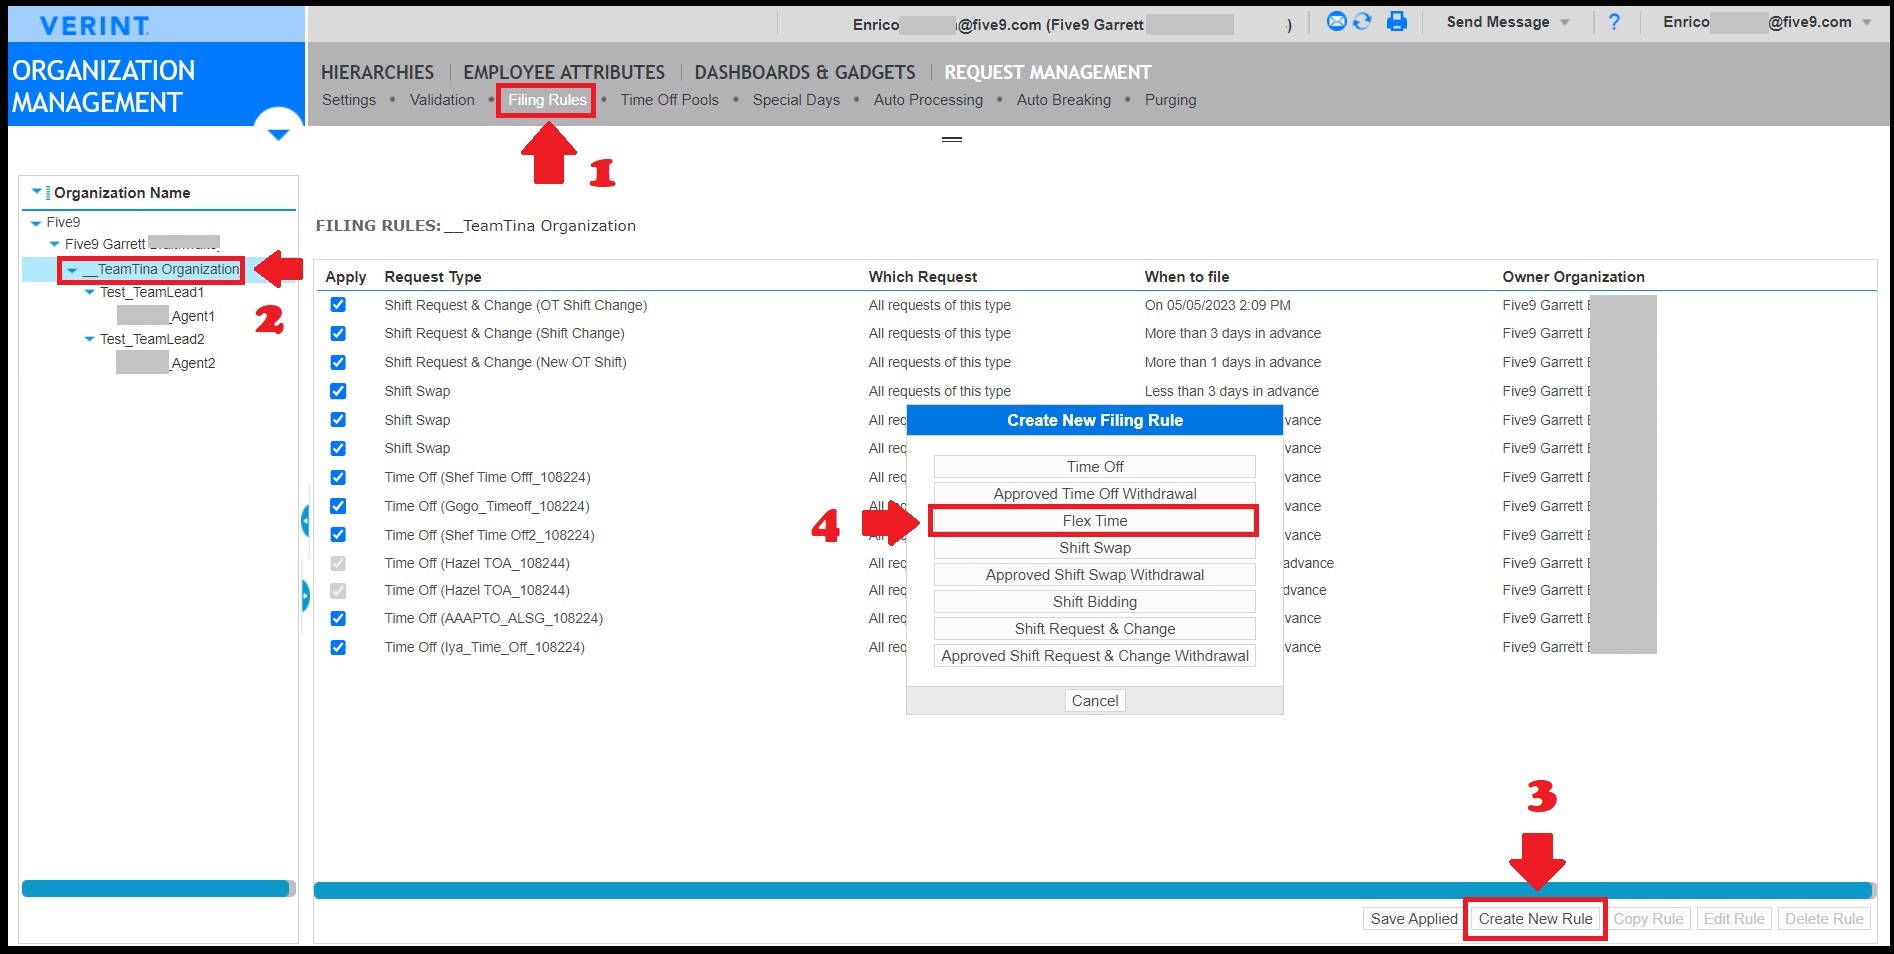This screenshot has height=954, width=1894.
Task: Open the Enrico user account dropdown
Action: click(x=1766, y=22)
